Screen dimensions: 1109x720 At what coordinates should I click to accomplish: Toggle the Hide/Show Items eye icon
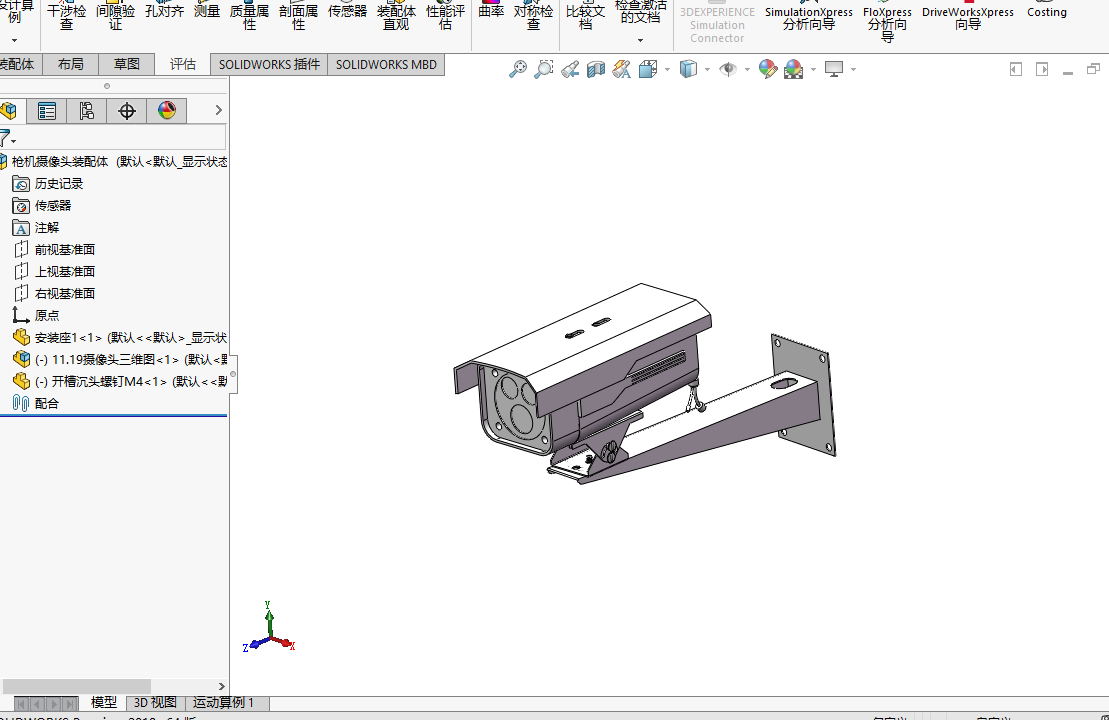tap(728, 69)
